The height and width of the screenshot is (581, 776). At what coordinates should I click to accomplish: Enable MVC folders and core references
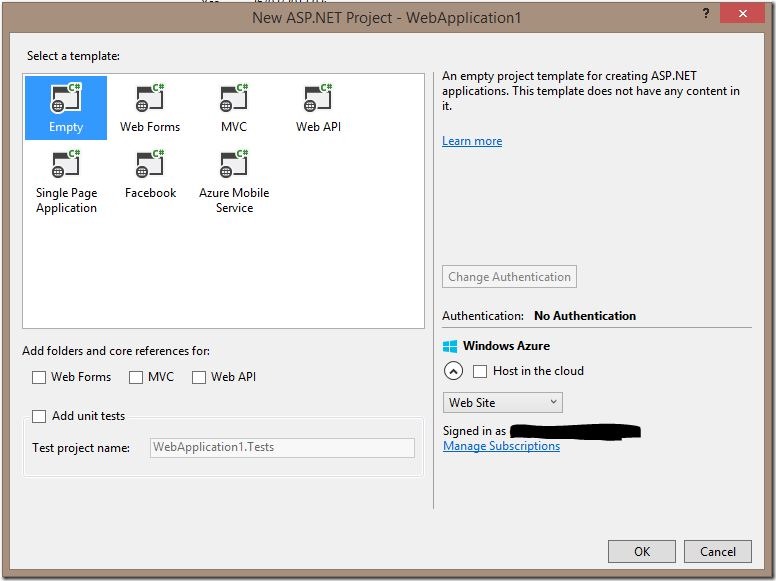pyautogui.click(x=136, y=377)
